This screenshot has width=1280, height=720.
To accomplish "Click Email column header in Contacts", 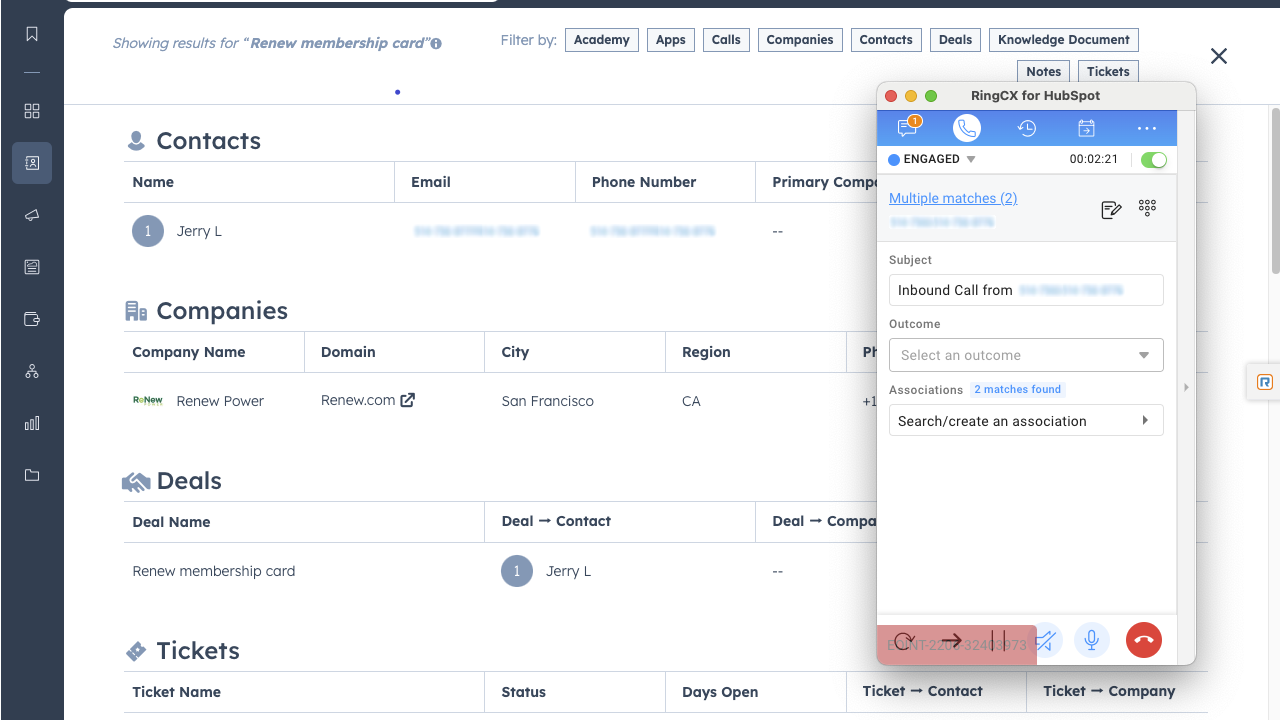I will [431, 182].
